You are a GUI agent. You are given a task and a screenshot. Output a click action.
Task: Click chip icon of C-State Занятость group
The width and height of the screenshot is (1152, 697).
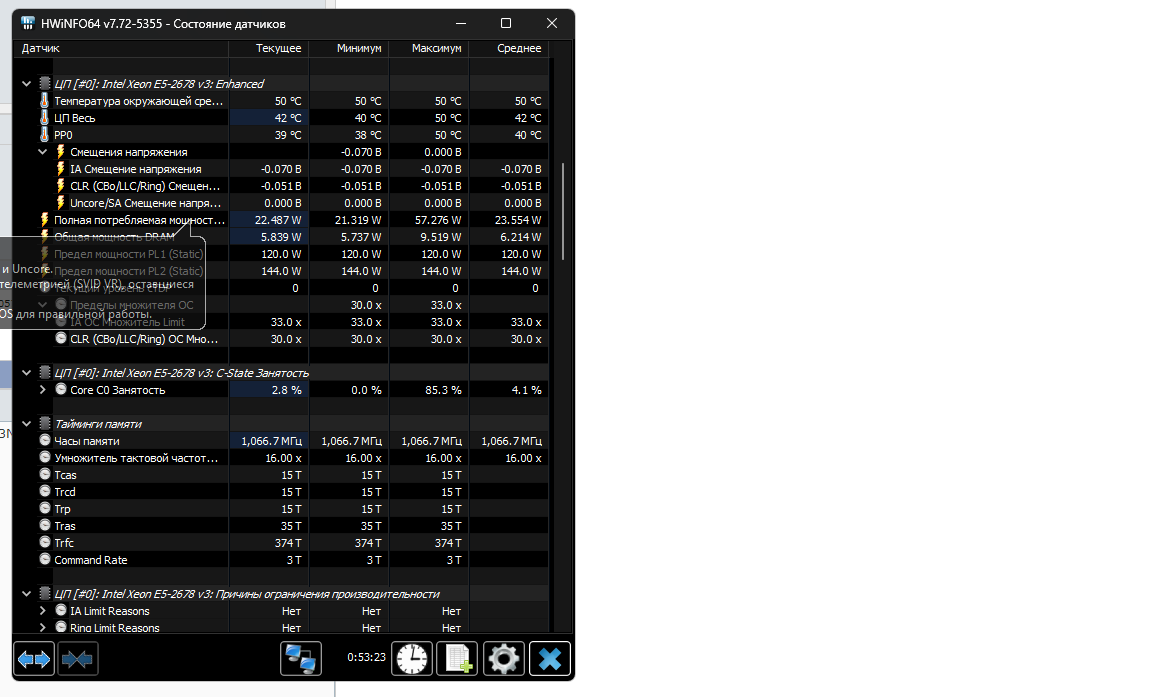click(x=45, y=372)
